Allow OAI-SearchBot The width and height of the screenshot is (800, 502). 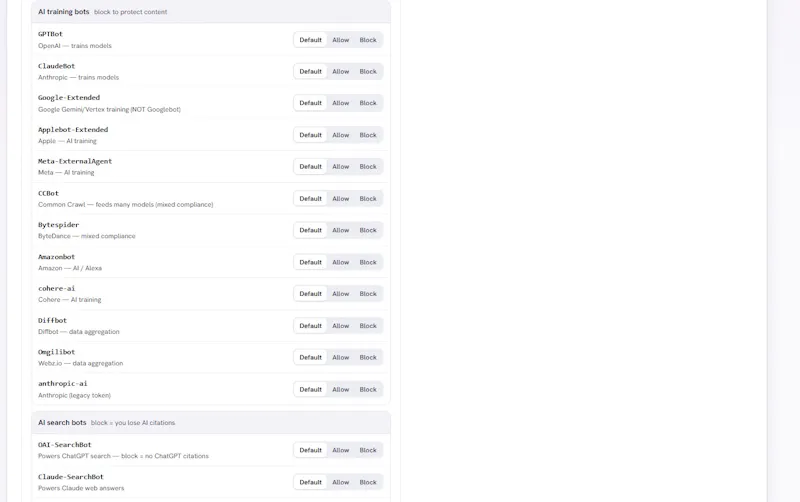[x=341, y=450]
